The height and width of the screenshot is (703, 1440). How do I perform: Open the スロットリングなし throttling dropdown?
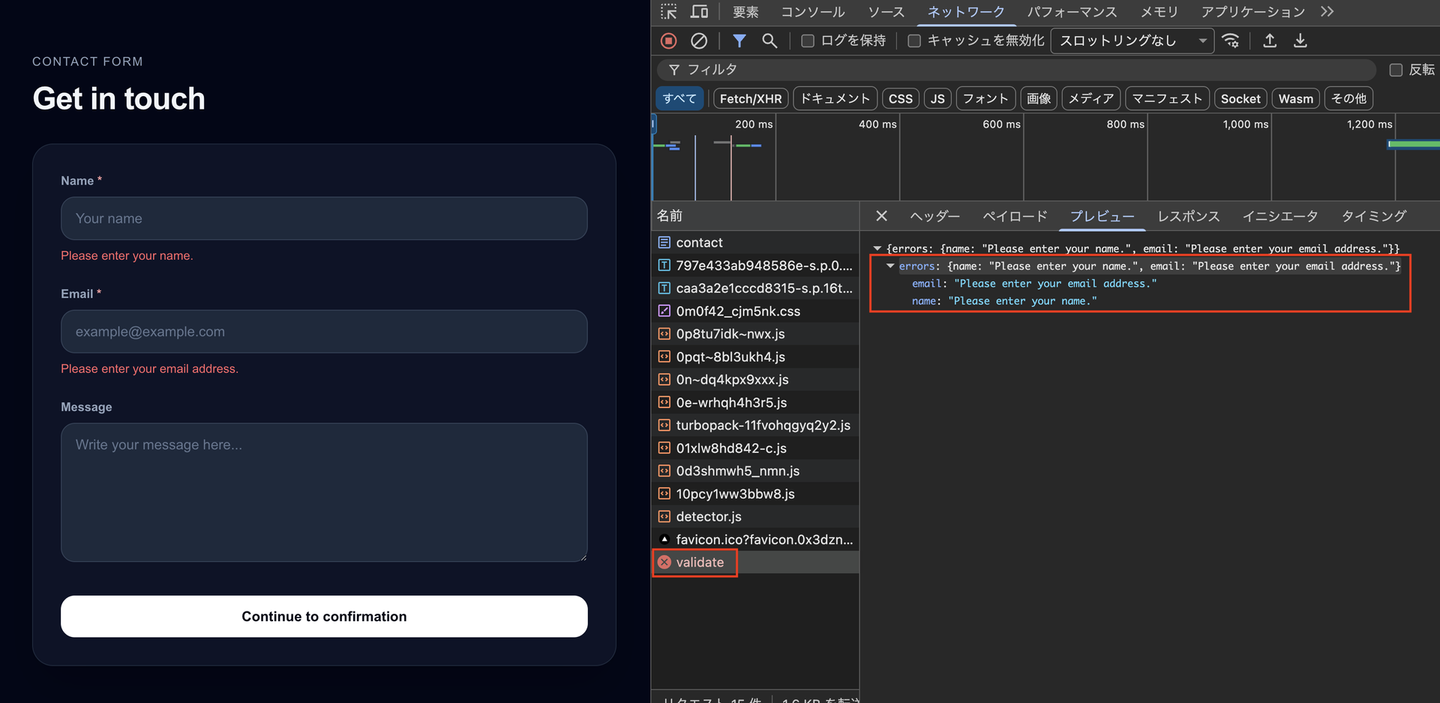pos(1131,41)
